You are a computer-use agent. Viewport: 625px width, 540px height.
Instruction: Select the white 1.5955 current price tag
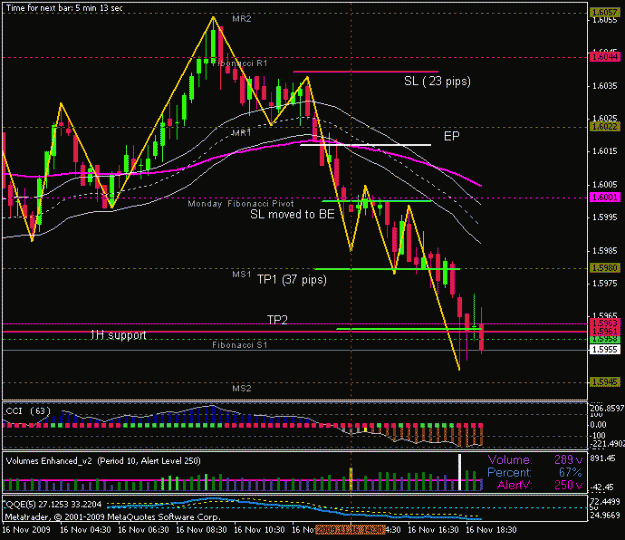[605, 350]
